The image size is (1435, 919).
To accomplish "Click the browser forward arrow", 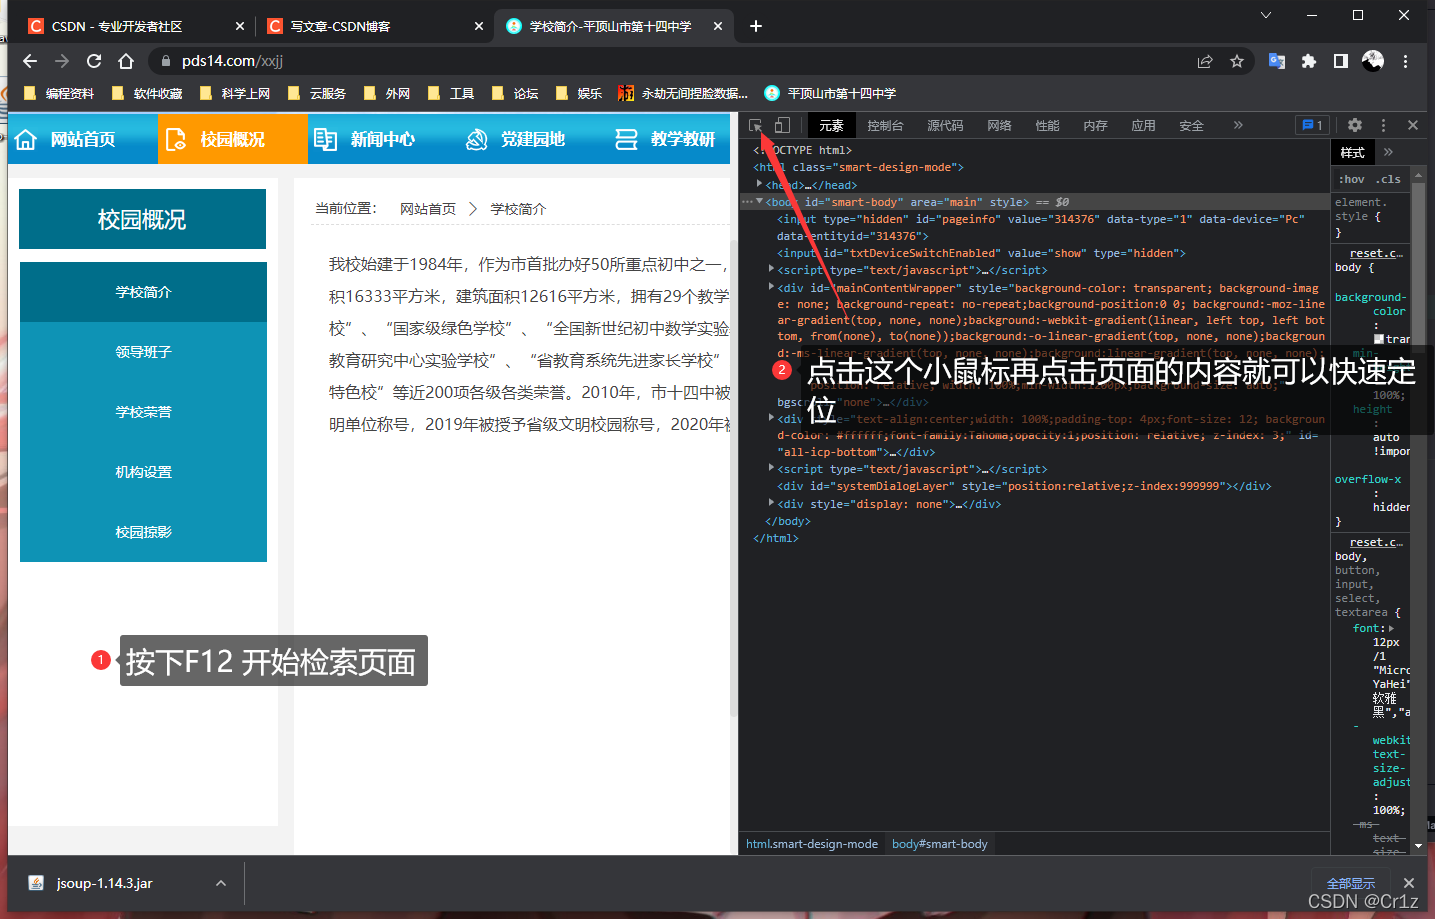I will (x=62, y=61).
